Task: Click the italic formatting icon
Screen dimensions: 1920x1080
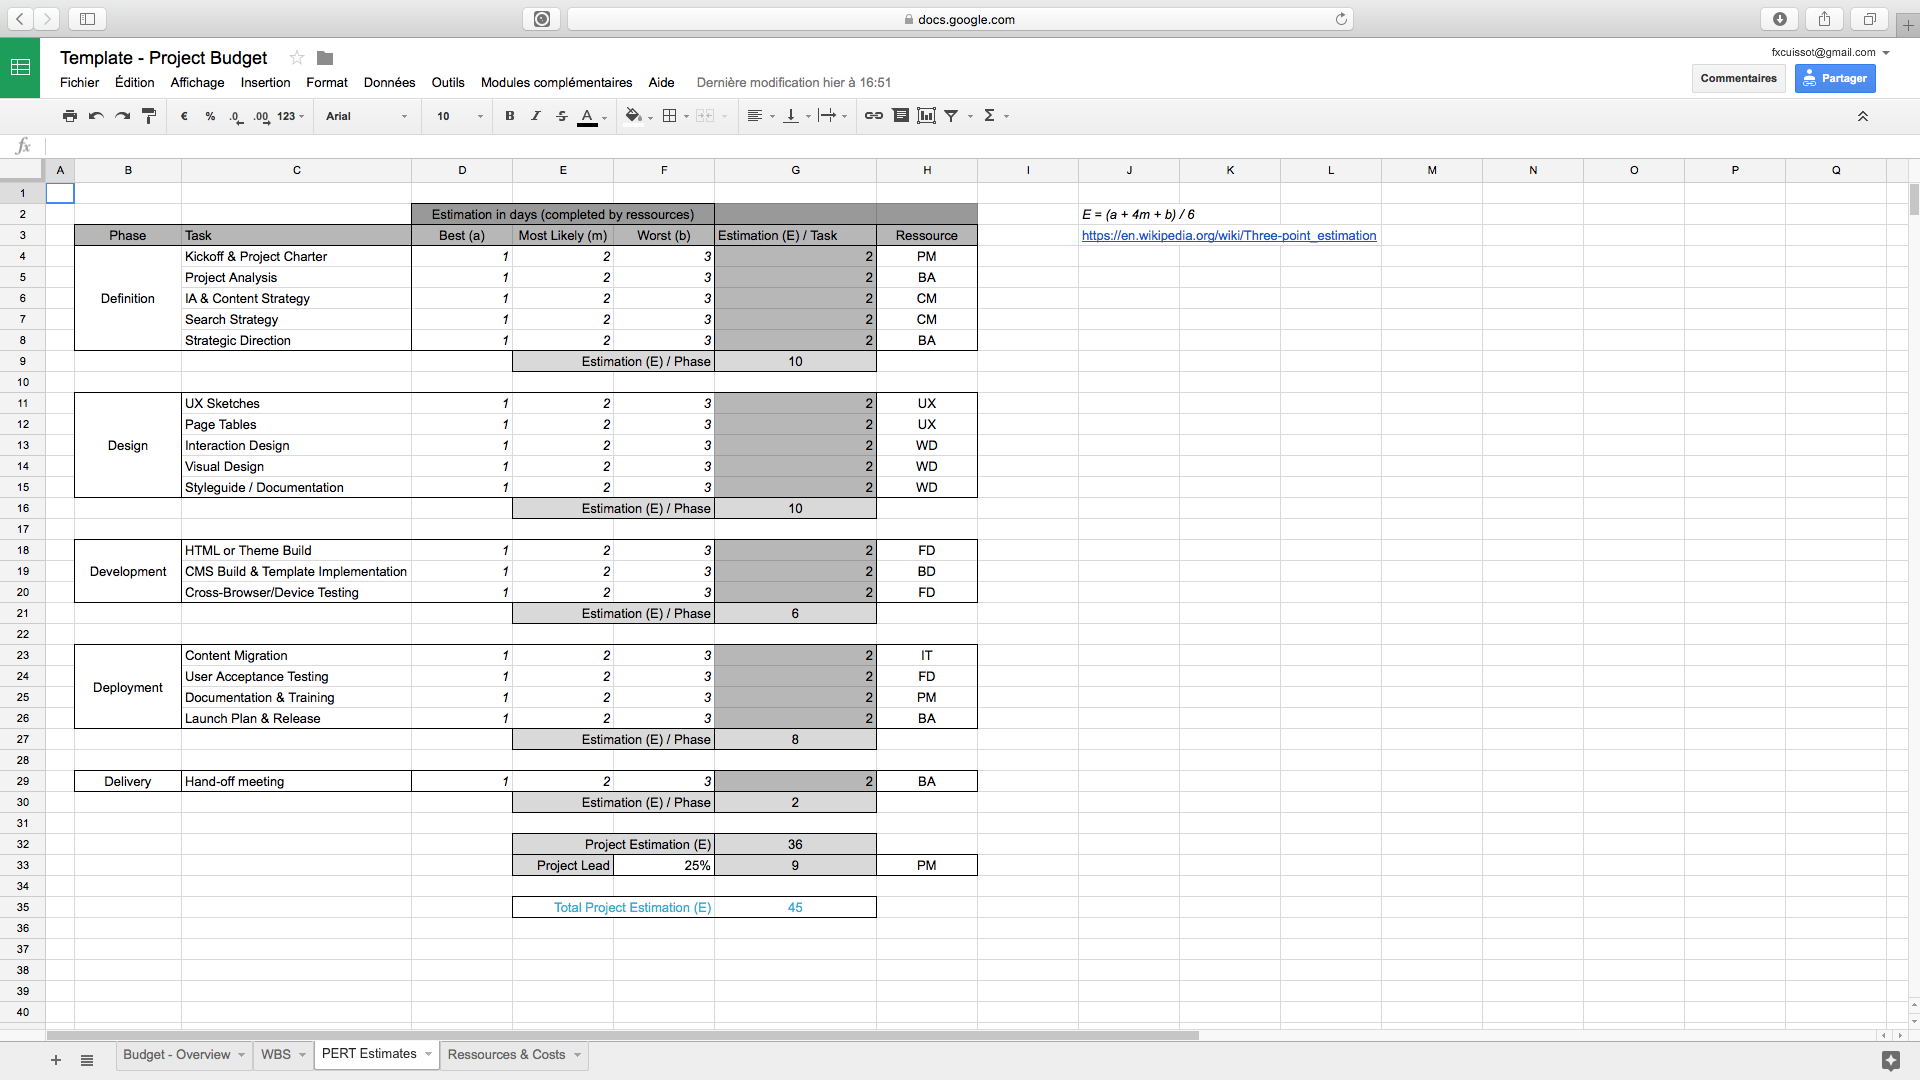Action: coord(534,116)
